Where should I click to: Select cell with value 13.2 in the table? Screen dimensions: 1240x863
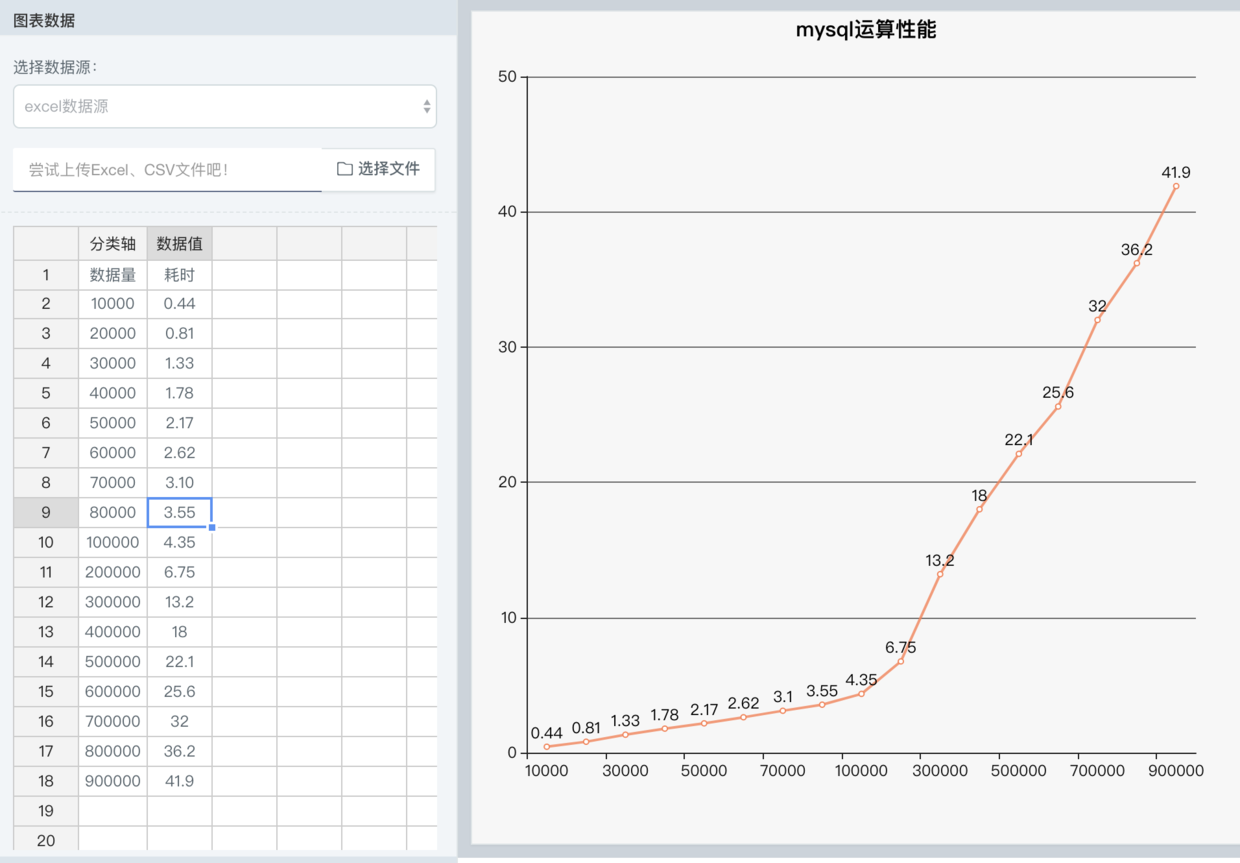(x=179, y=602)
